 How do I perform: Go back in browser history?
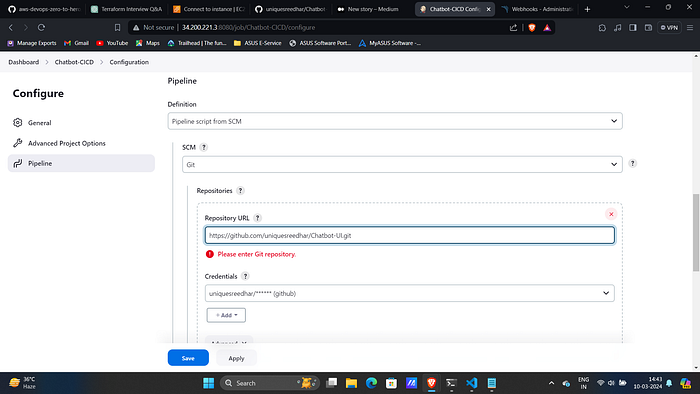click(11, 27)
